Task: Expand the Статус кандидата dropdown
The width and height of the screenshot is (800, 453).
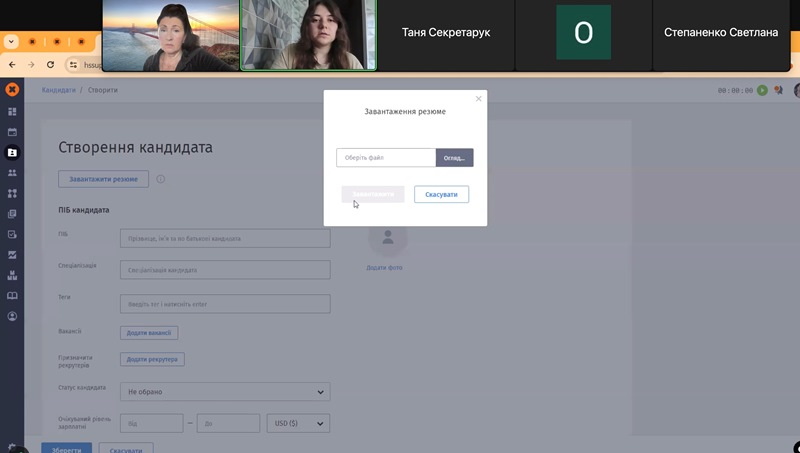Action: (225, 392)
